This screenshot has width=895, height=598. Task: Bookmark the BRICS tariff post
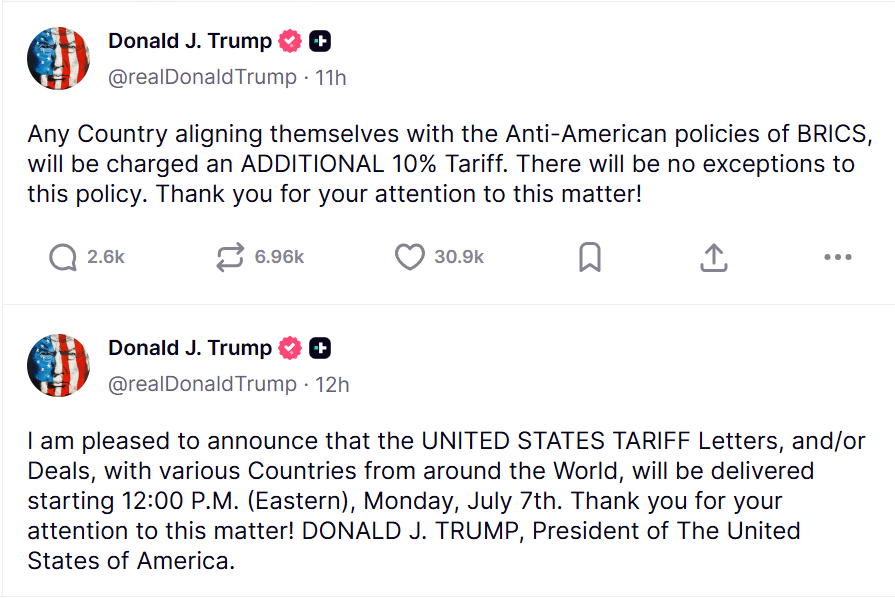[590, 258]
